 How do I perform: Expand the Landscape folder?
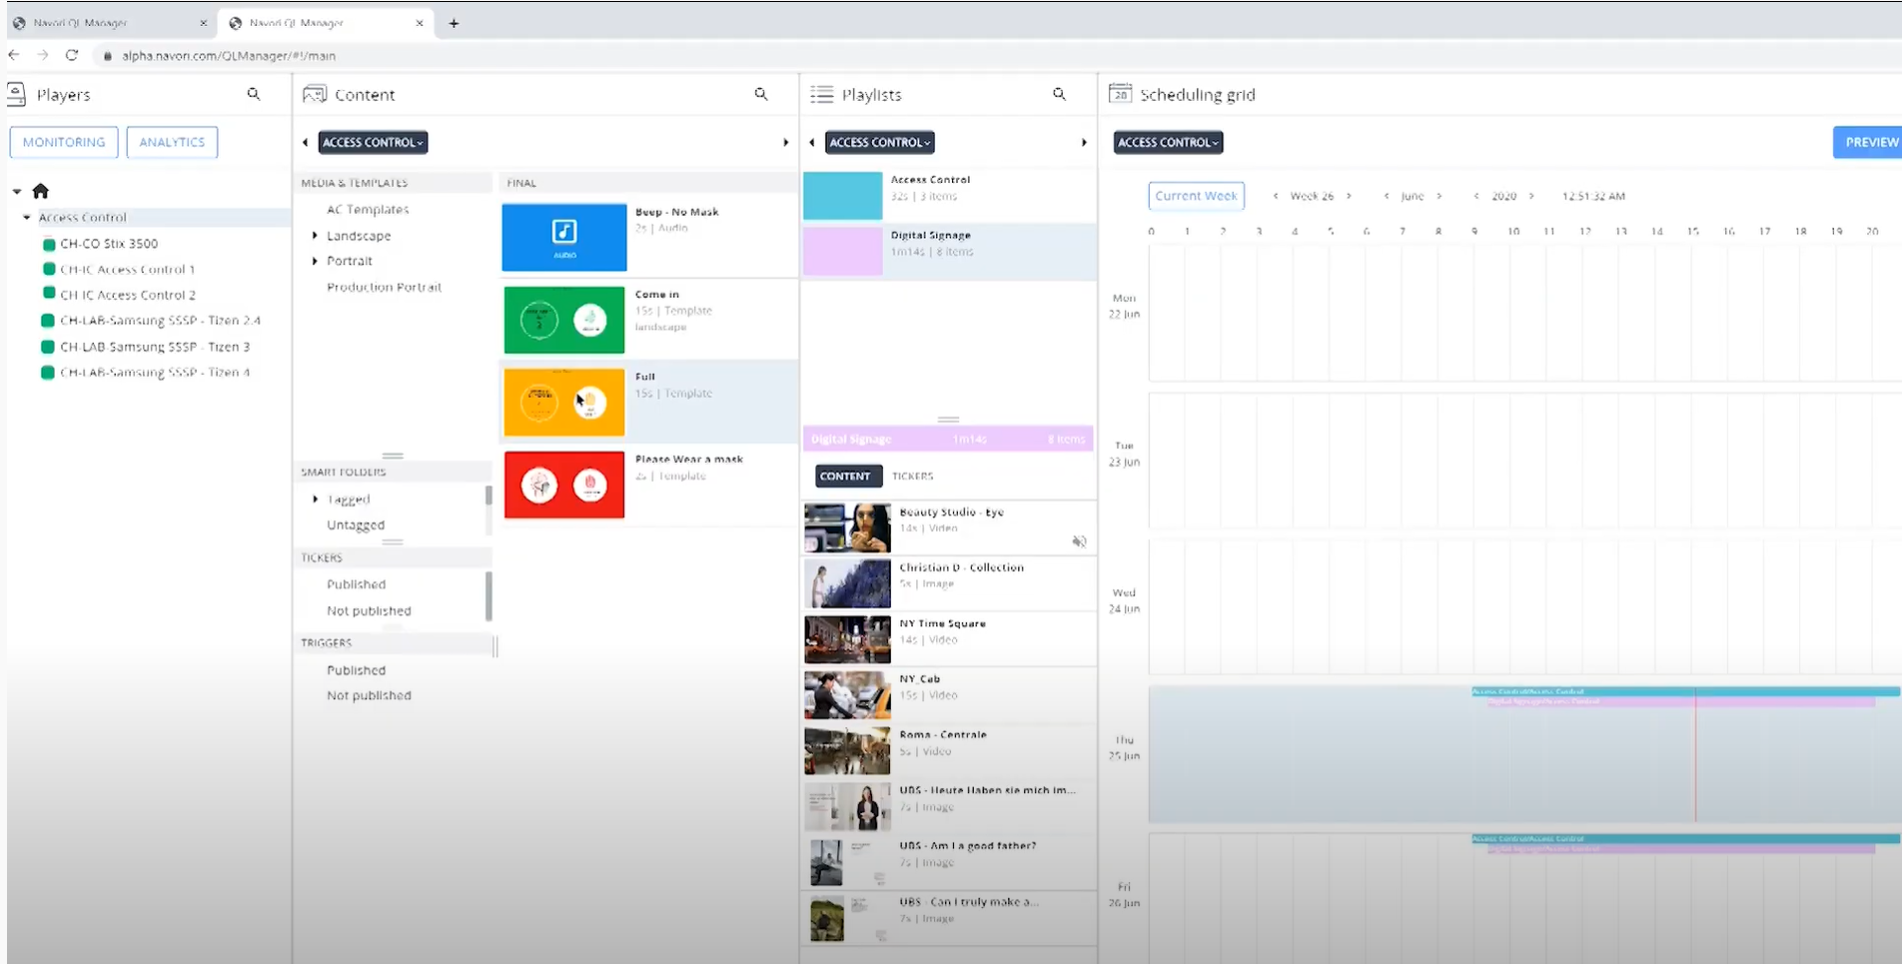(315, 236)
